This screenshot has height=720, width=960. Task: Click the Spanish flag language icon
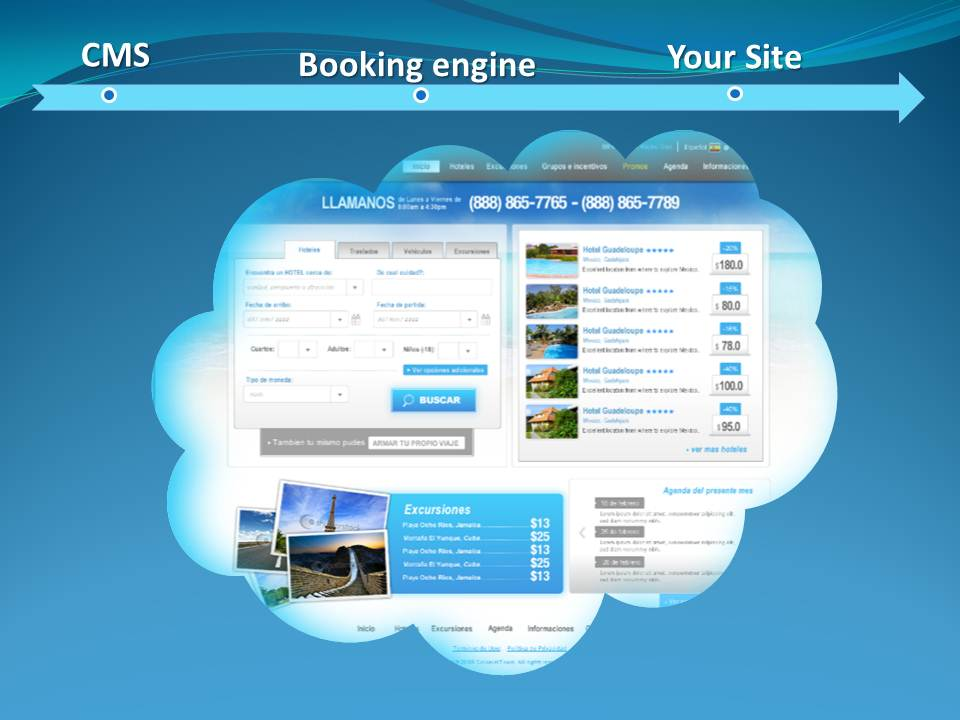pos(714,146)
